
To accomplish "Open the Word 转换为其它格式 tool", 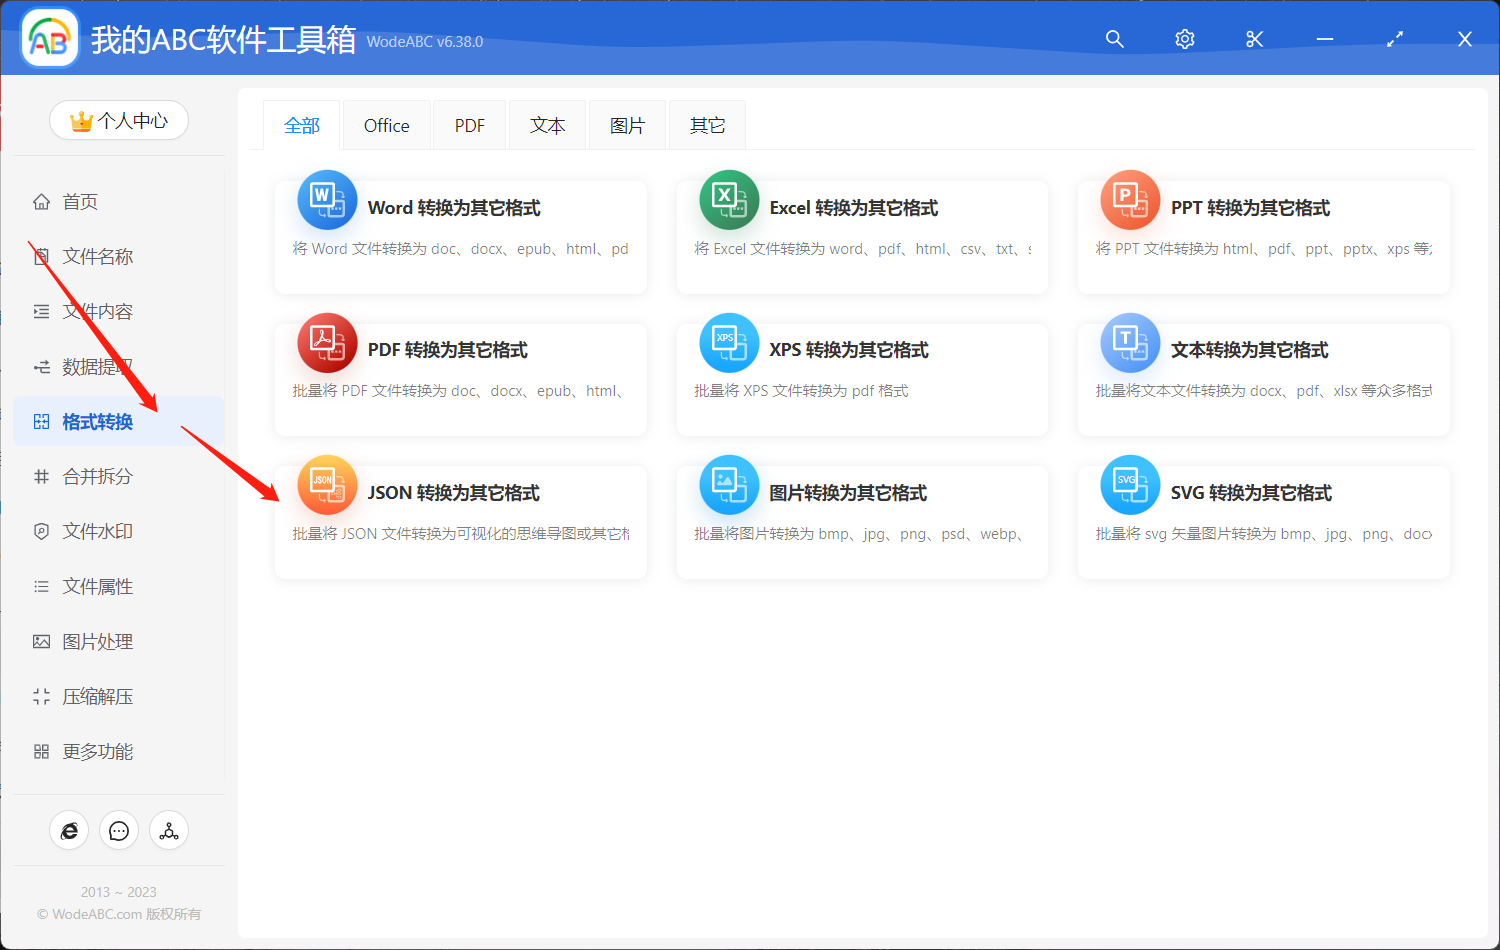I will tap(460, 237).
